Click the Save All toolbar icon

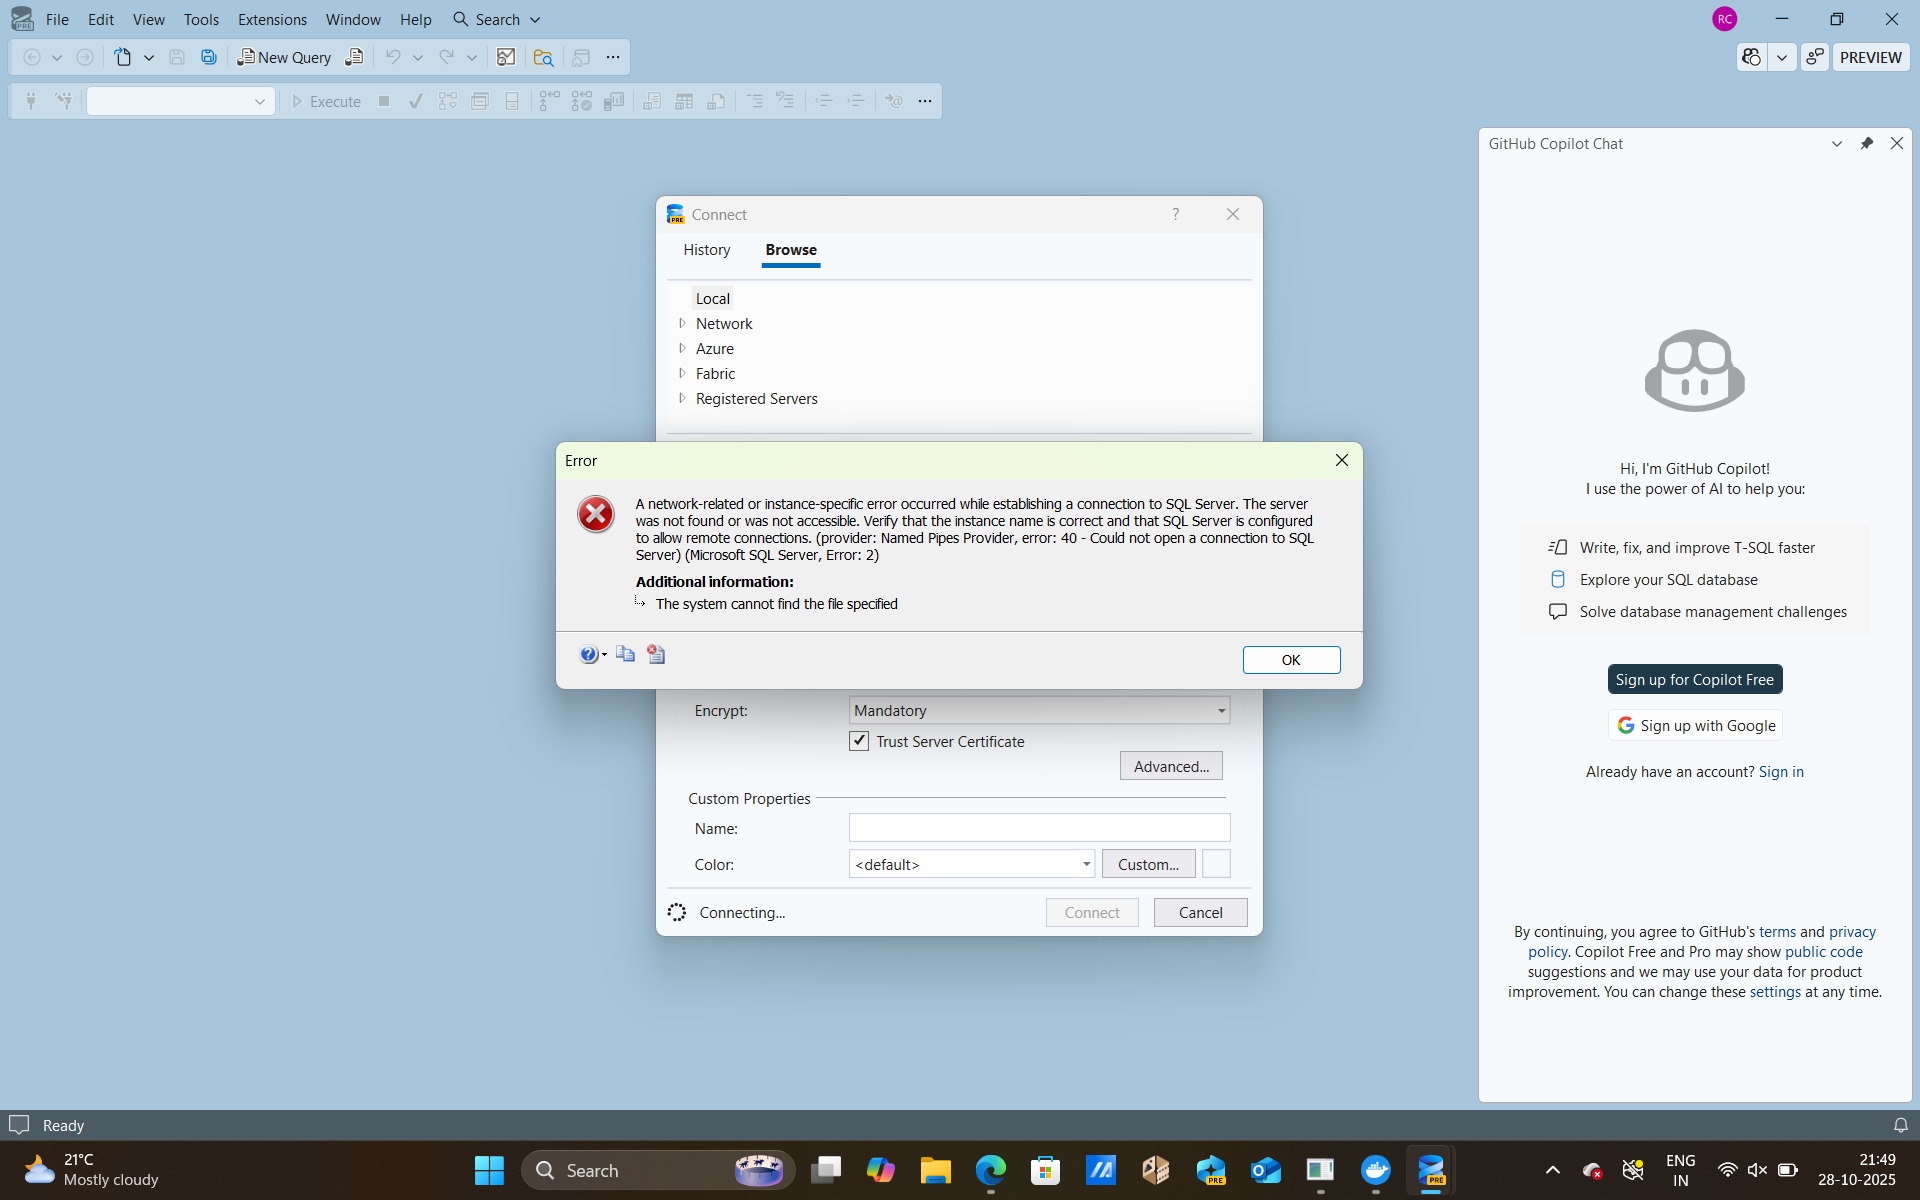tap(209, 57)
